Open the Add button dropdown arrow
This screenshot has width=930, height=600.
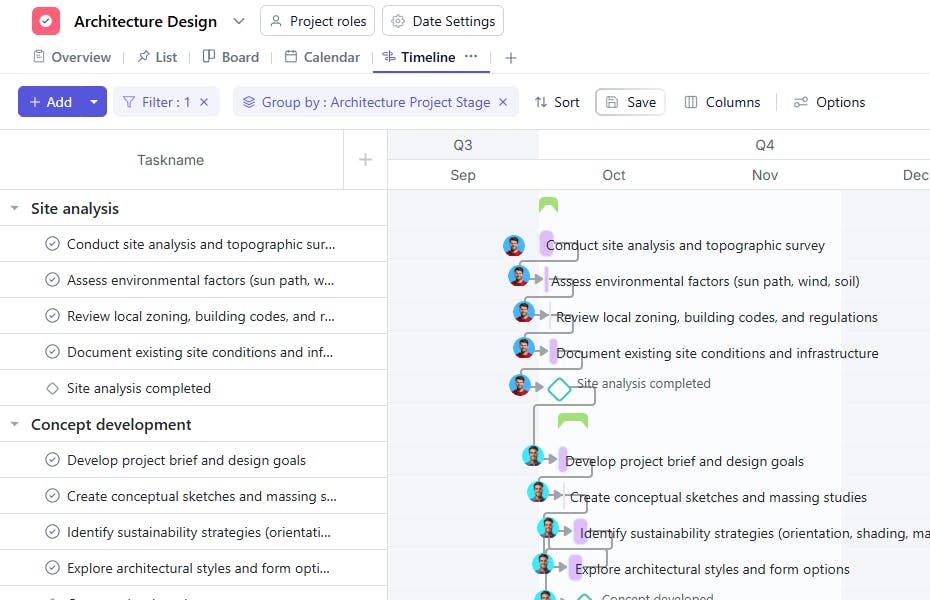(x=94, y=102)
